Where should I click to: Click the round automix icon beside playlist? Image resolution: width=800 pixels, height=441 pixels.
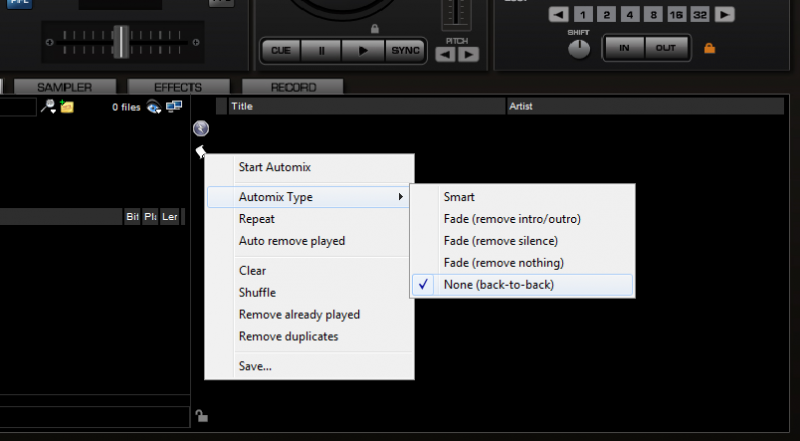(x=200, y=128)
